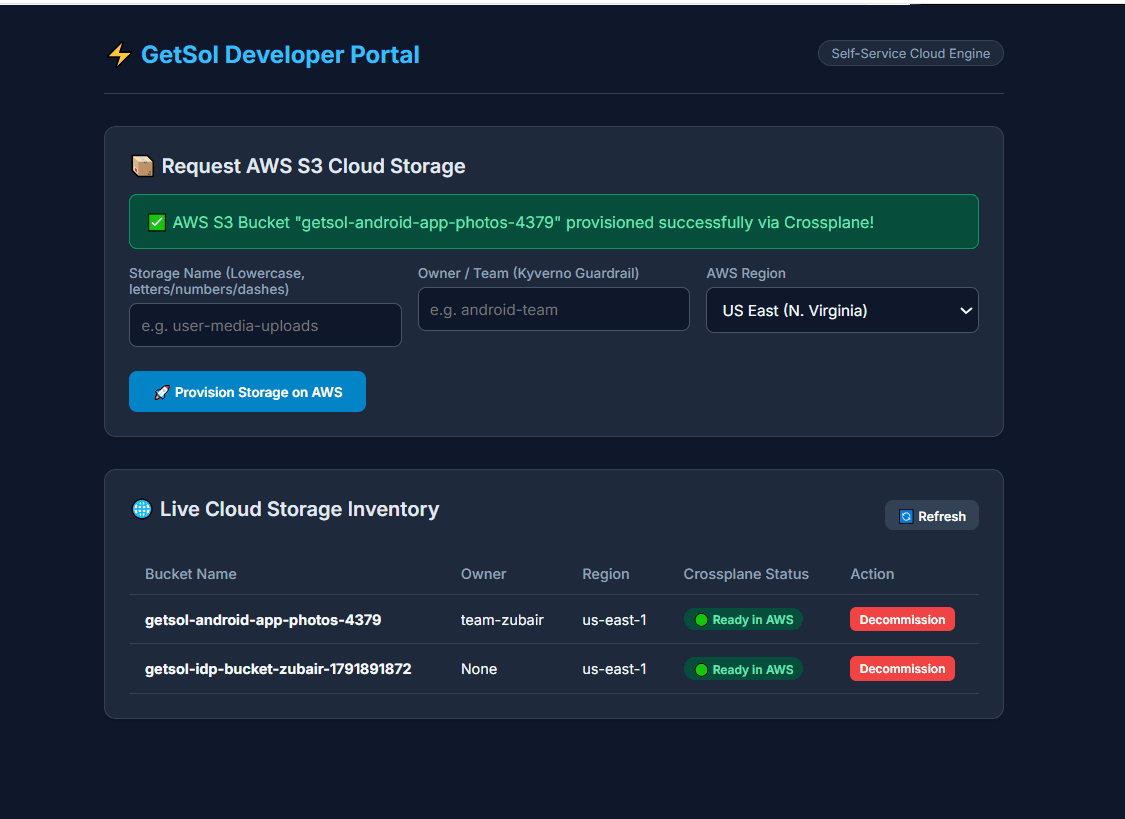Viewport: 1125px width, 819px height.
Task: Click us-east-1 region in team-zubair row
Action: click(614, 620)
